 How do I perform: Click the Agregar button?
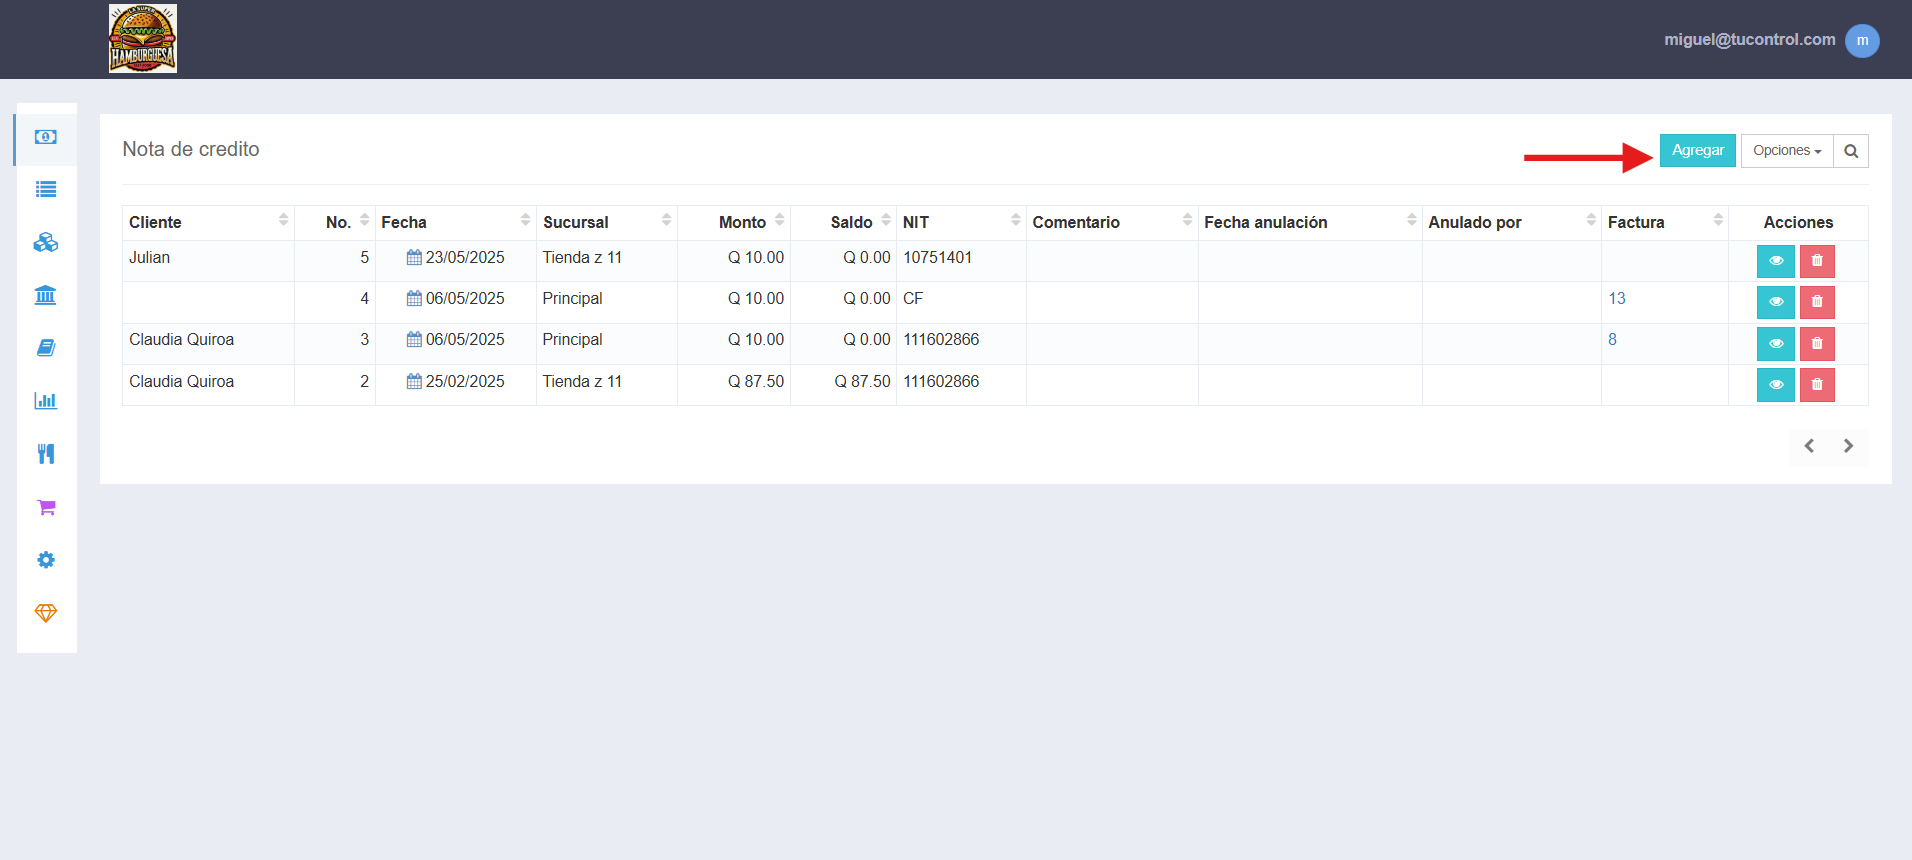1698,151
